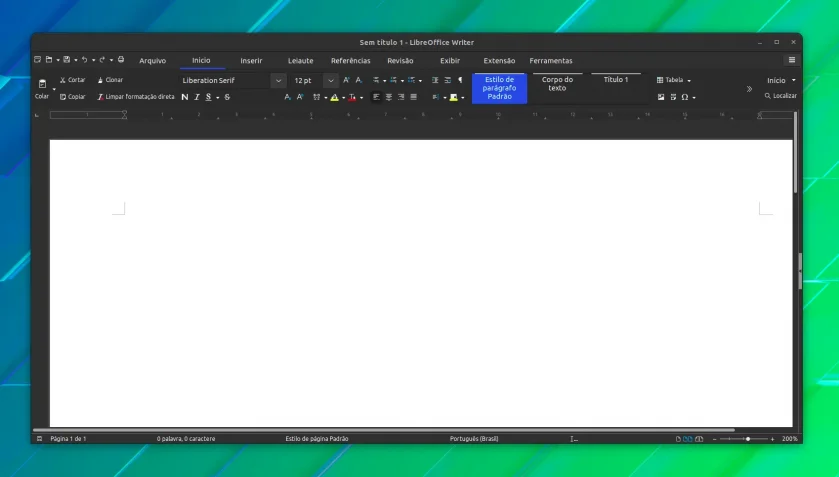840x477 pixels.
Task: Click the print icon in the quick toolbar
Action: (x=121, y=59)
